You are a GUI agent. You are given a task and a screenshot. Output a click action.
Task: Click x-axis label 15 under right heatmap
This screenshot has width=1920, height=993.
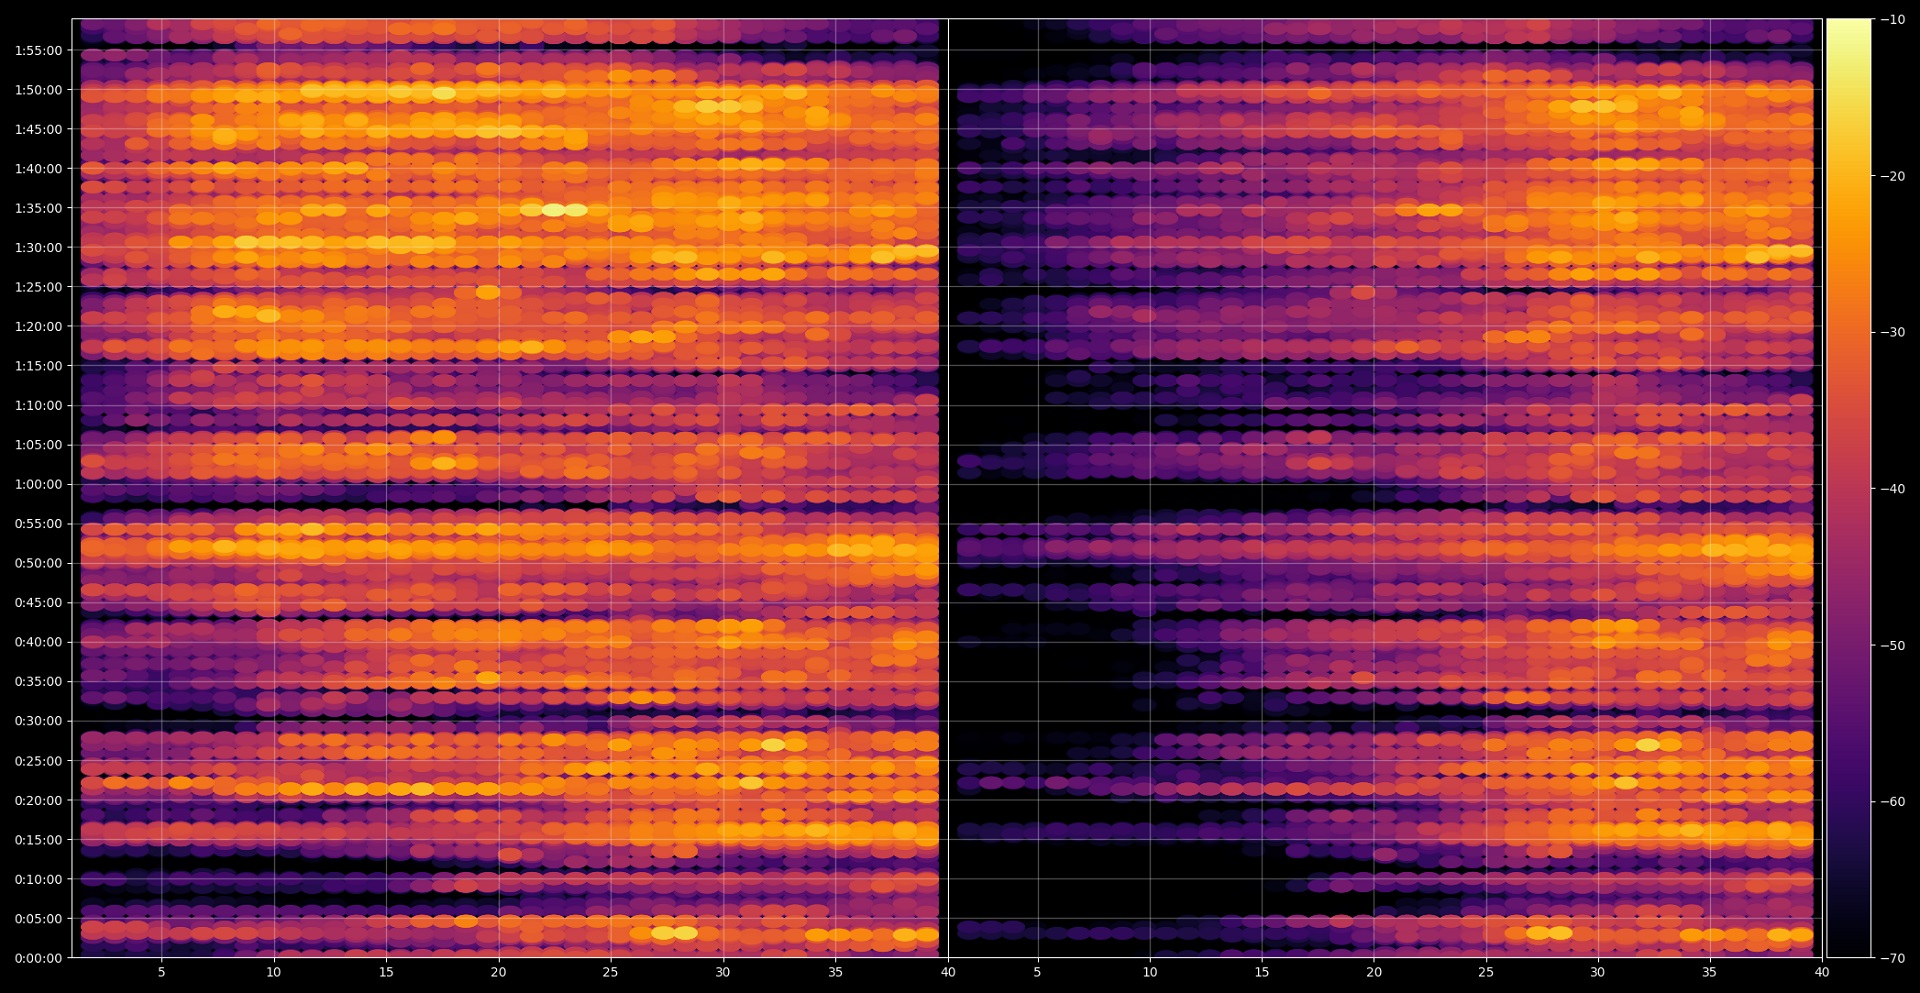tap(1262, 972)
